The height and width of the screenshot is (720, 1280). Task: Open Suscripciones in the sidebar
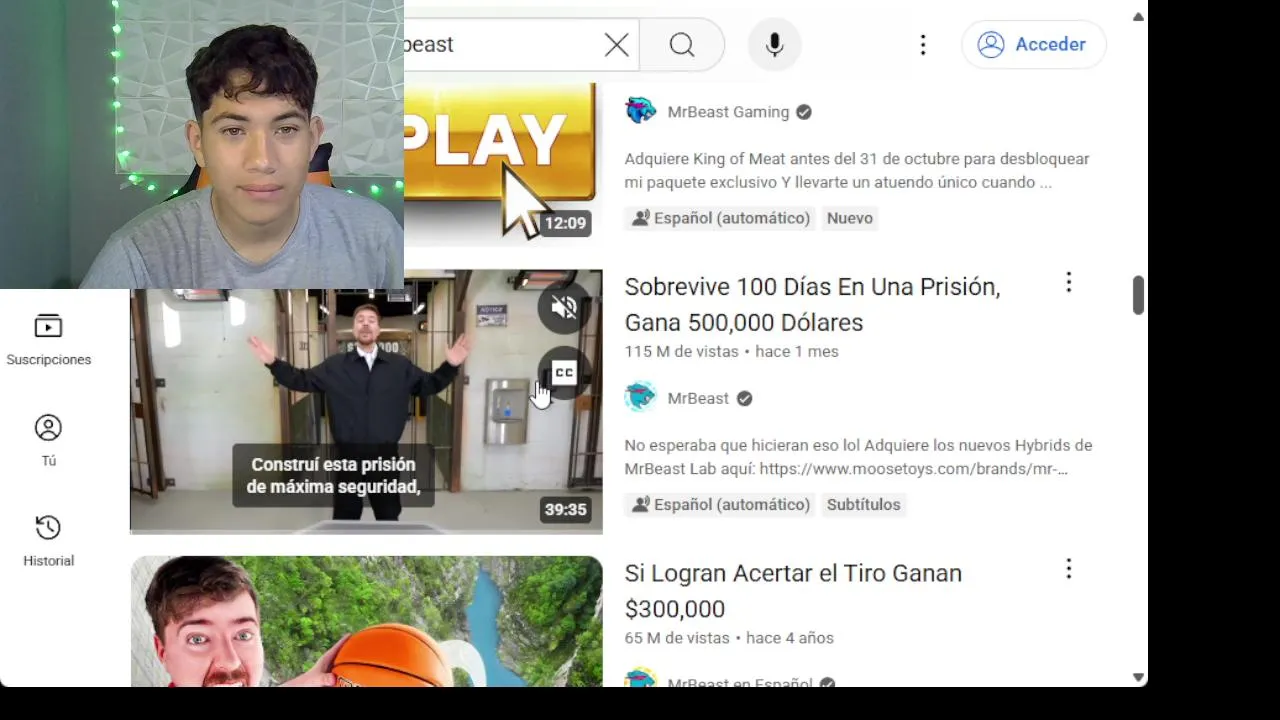(x=48, y=340)
